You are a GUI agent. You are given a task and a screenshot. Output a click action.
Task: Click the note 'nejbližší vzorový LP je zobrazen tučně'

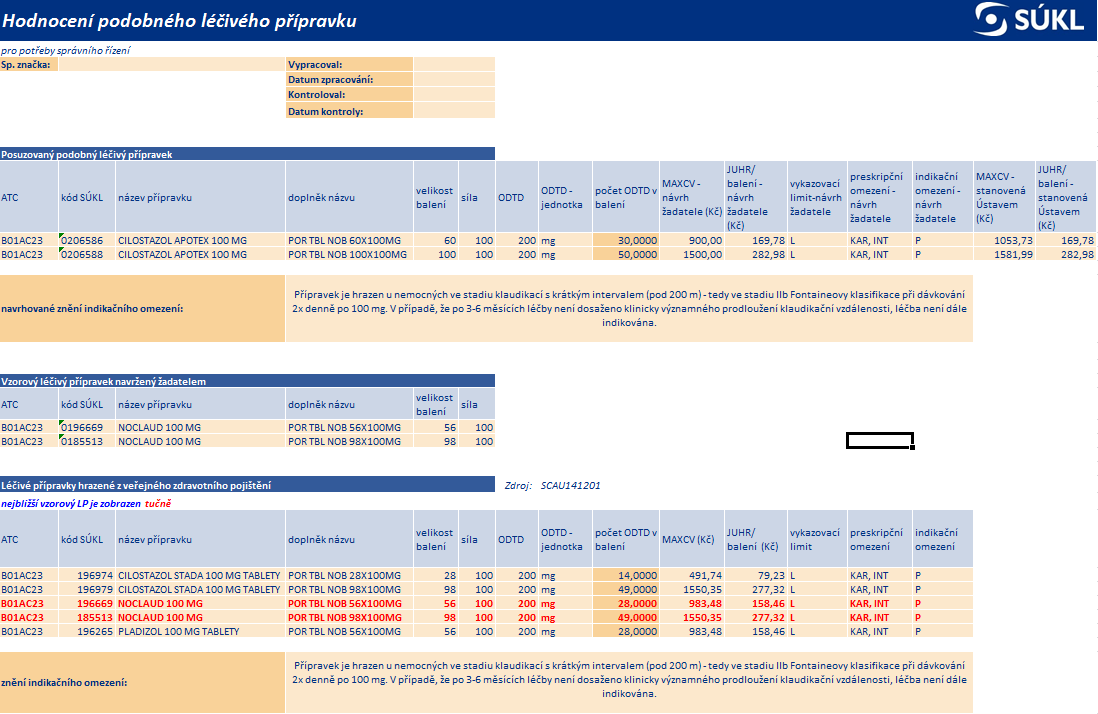(86, 503)
